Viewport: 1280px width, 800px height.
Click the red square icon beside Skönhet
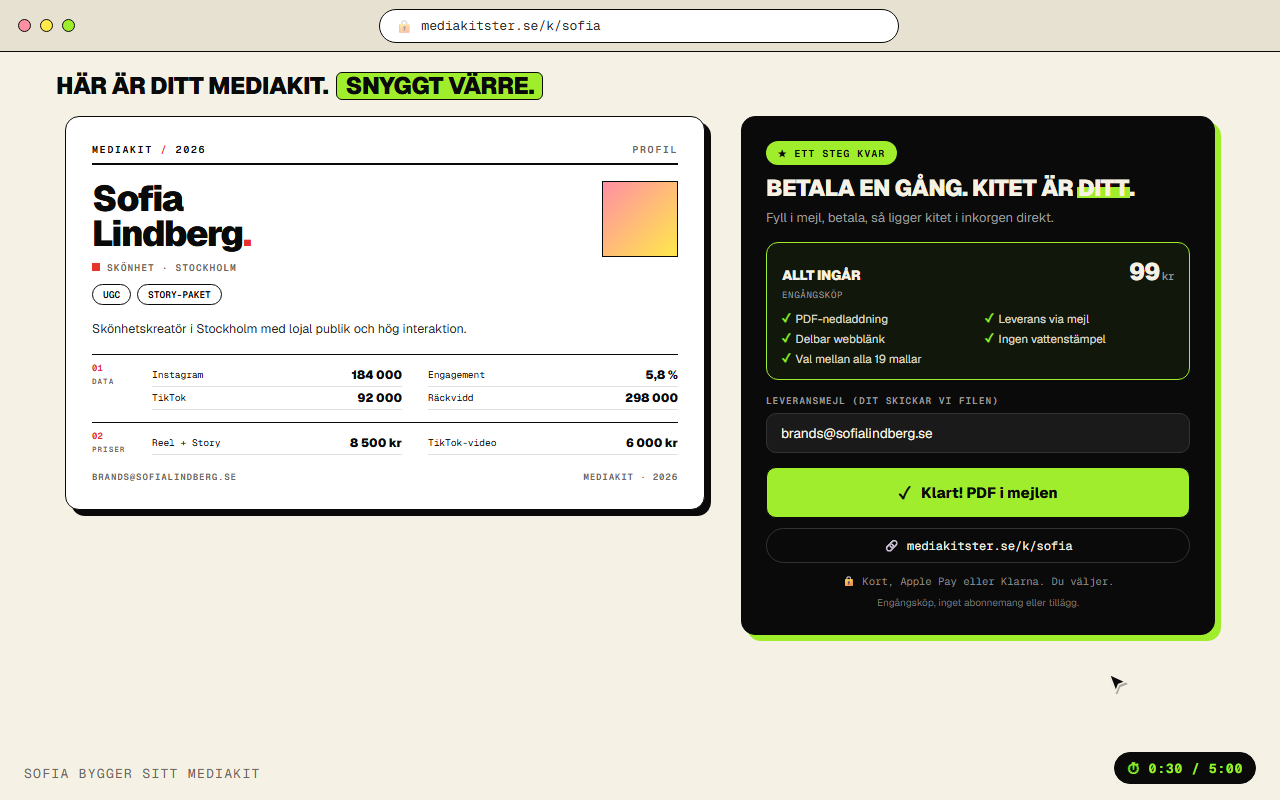coord(96,268)
